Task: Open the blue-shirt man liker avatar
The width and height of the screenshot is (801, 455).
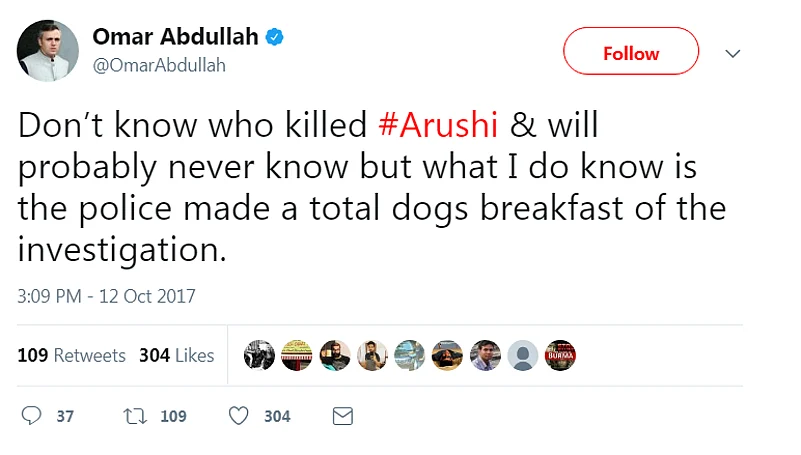Action: (x=485, y=355)
